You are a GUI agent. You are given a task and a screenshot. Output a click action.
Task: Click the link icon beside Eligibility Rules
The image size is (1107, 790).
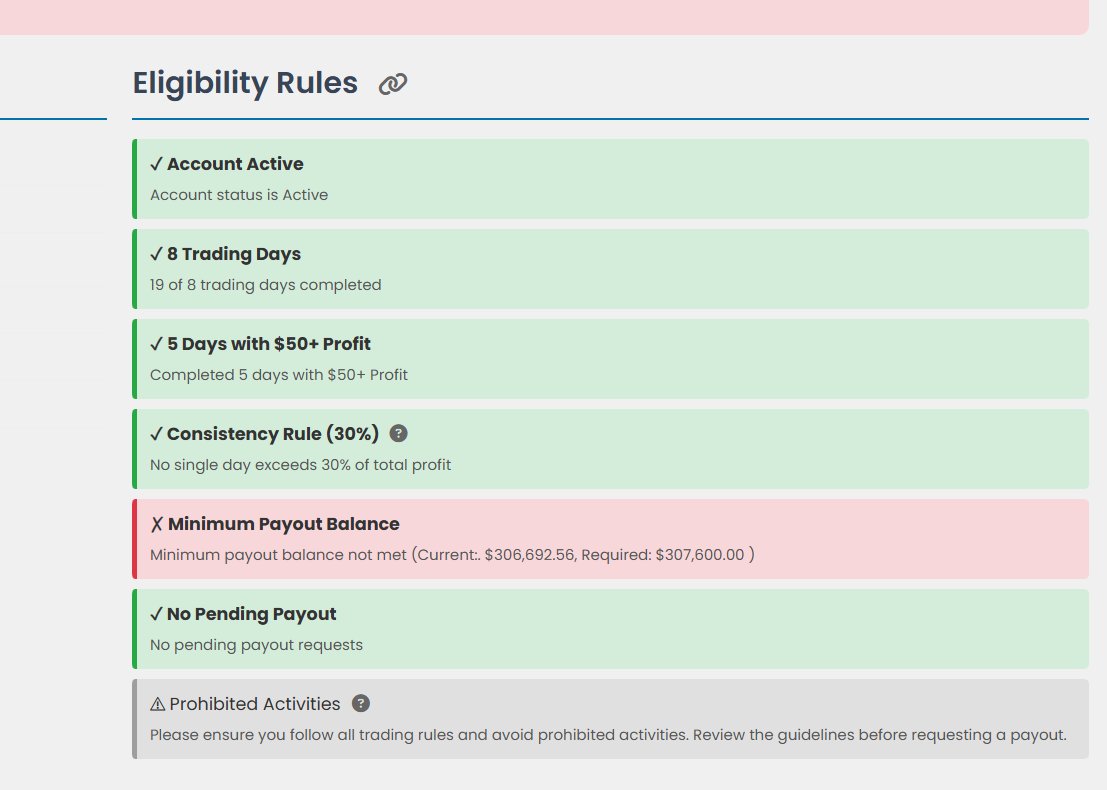(x=393, y=84)
